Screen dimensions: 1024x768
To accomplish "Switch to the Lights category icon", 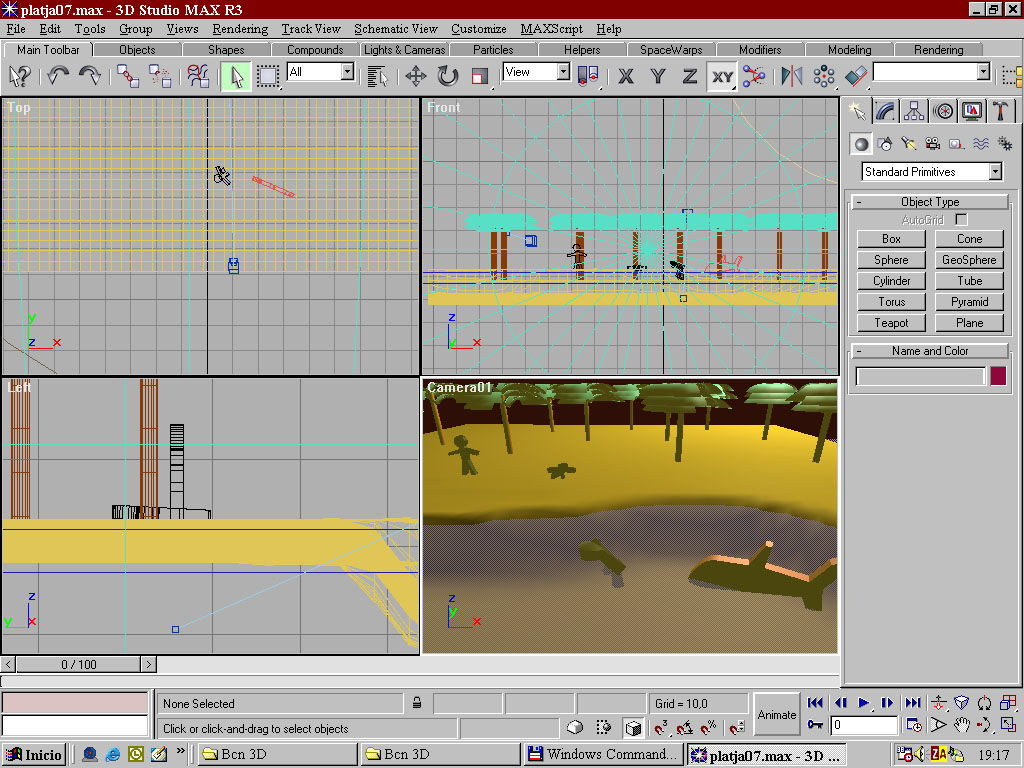I will tap(908, 144).
